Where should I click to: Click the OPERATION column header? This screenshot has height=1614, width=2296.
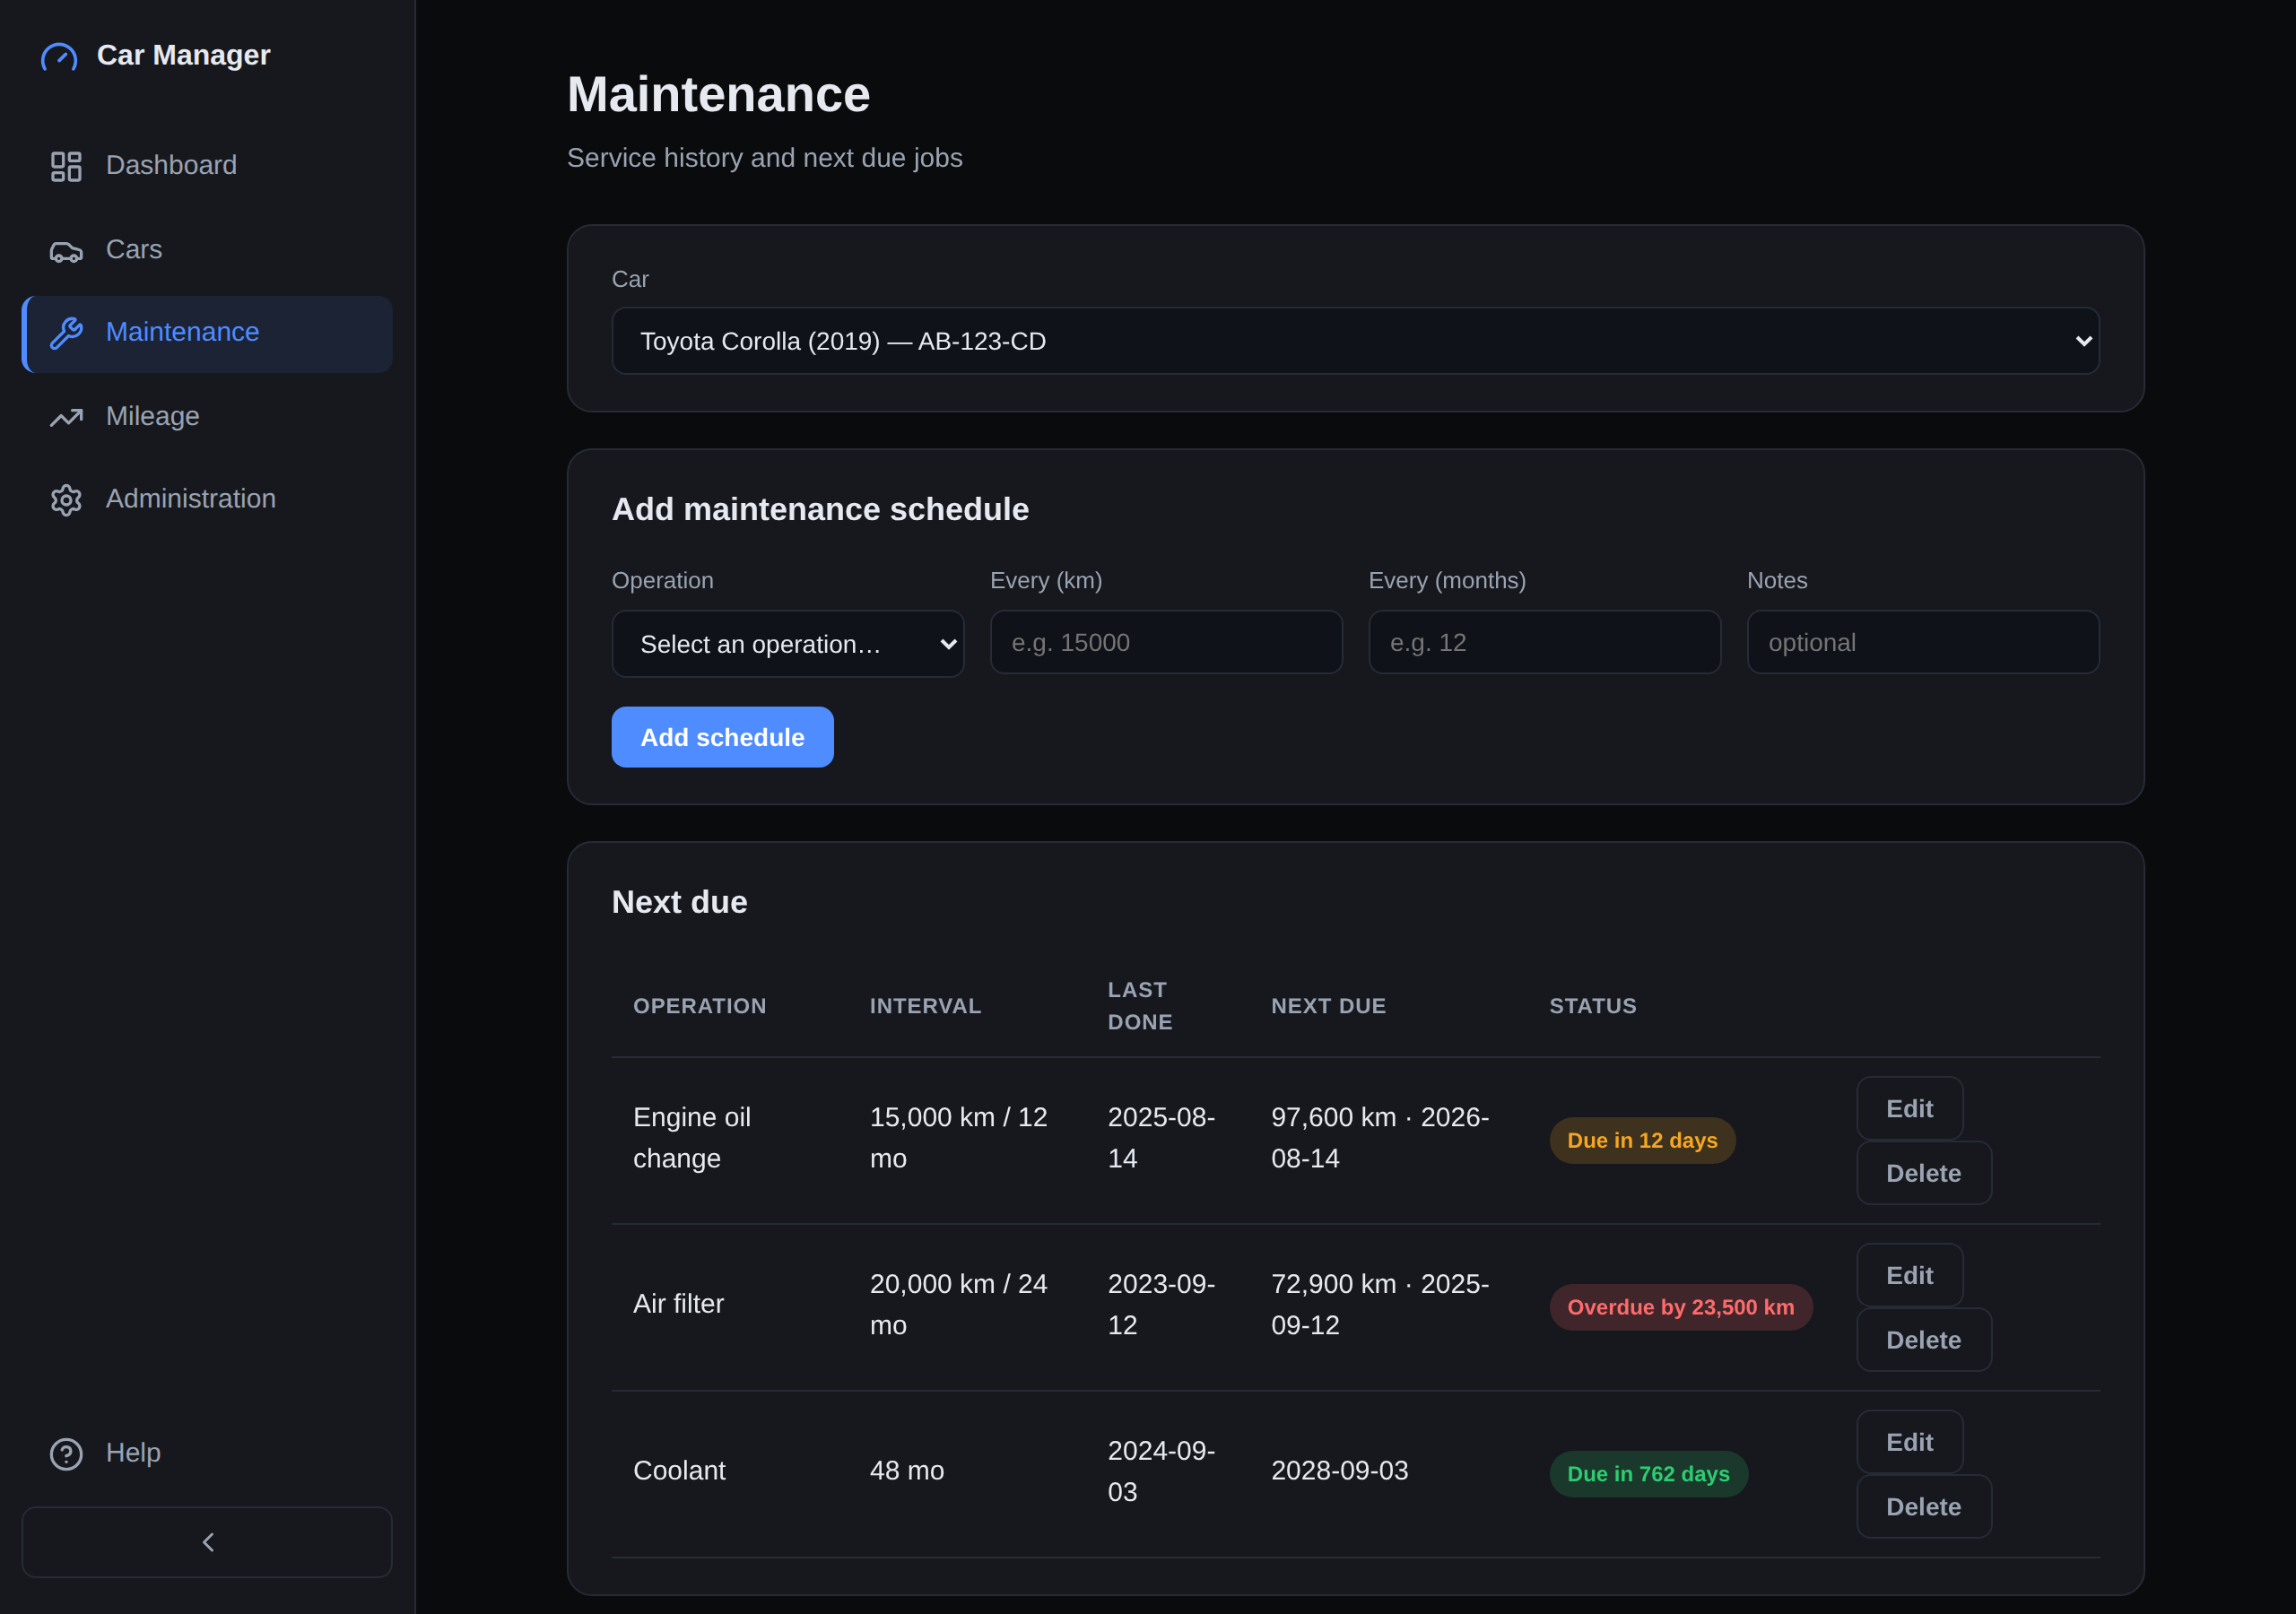point(700,1006)
